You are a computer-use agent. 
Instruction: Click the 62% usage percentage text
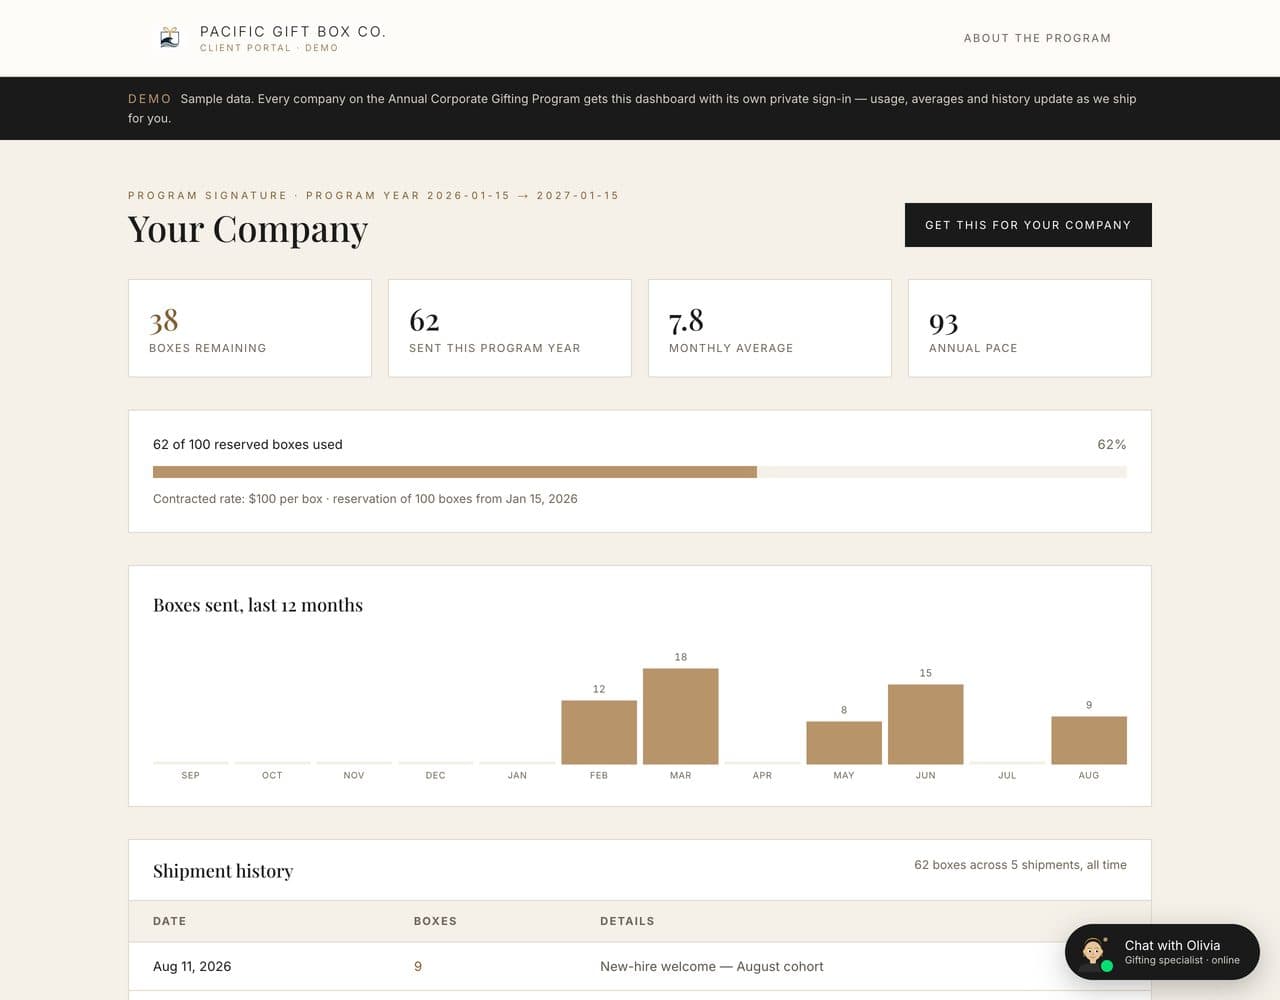click(x=1112, y=444)
